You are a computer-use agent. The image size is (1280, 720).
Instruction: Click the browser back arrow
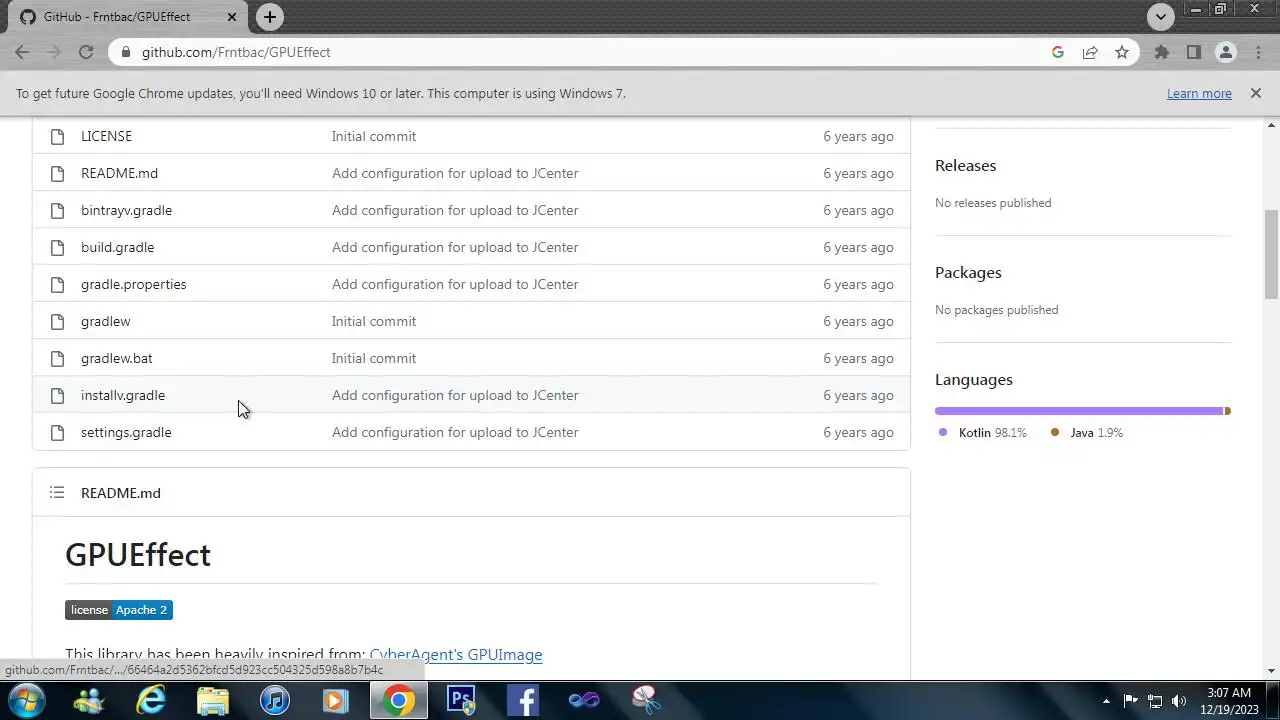coord(22,52)
